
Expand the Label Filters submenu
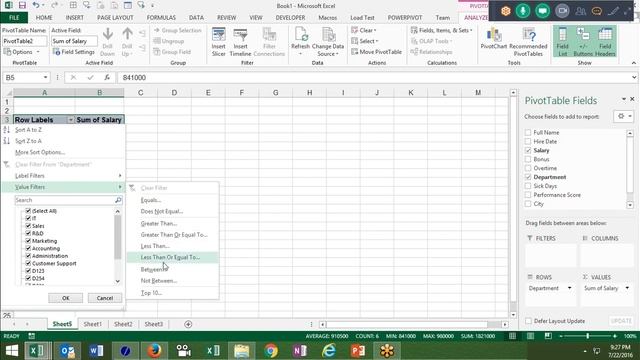pyautogui.click(x=63, y=176)
